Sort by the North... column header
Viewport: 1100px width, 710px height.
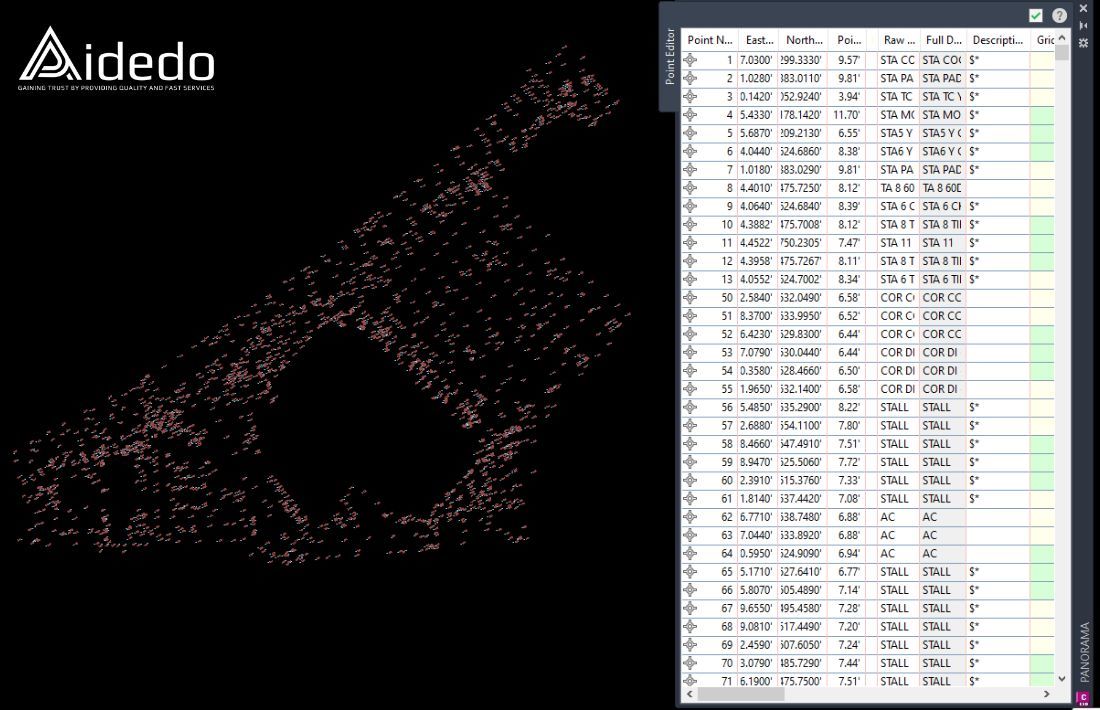click(804, 40)
